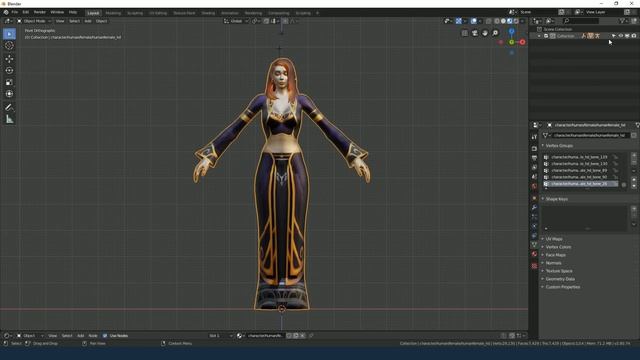The height and width of the screenshot is (360, 640).
Task: Open the File menu
Action: [x=15, y=12]
